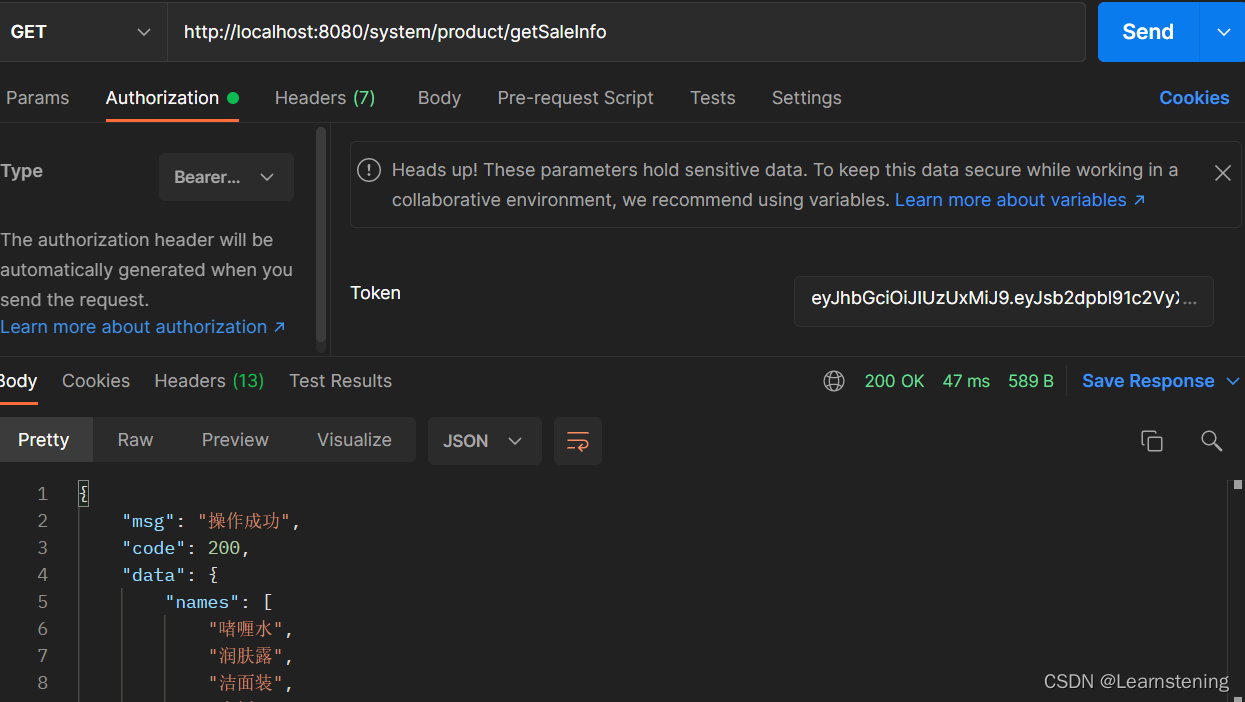Image resolution: width=1245 pixels, height=702 pixels.
Task: Click the info icon in Heads up banner
Action: point(369,170)
